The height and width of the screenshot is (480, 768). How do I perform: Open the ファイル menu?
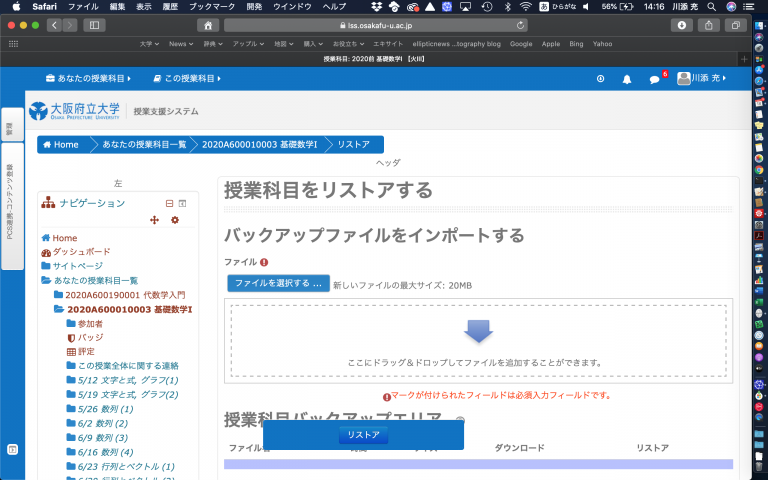click(x=83, y=7)
